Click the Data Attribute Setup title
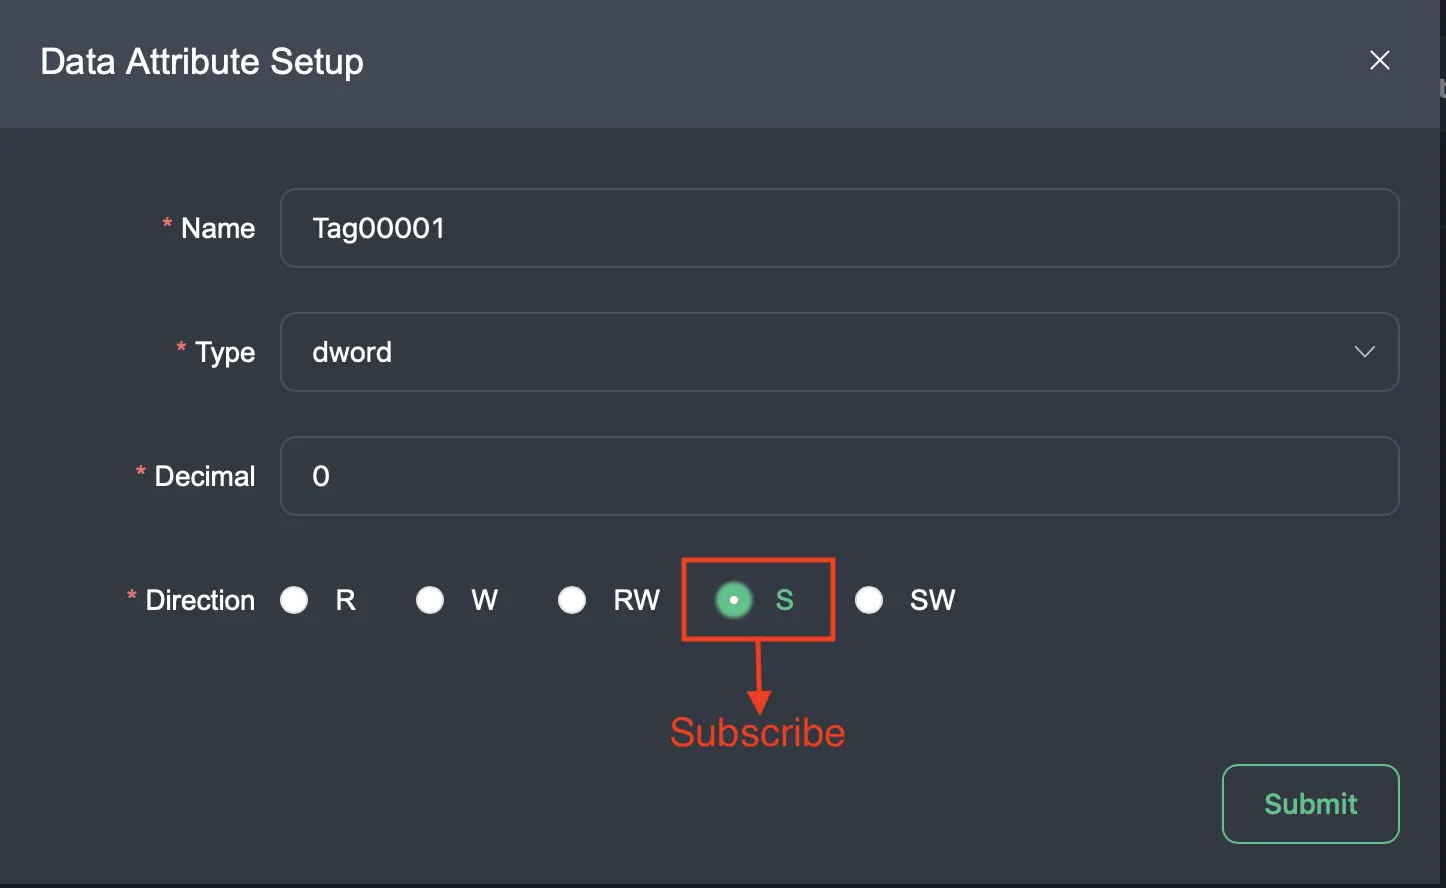Viewport: 1446px width, 888px height. [x=201, y=61]
